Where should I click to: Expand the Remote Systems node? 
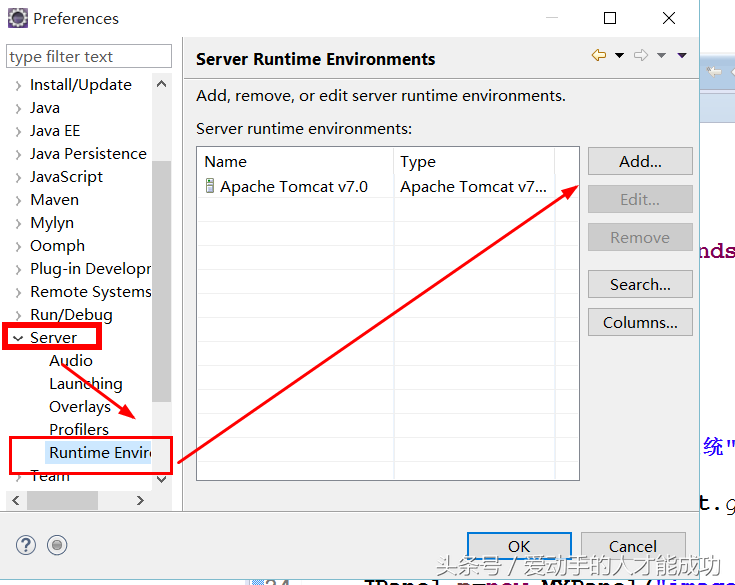pyautogui.click(x=18, y=292)
